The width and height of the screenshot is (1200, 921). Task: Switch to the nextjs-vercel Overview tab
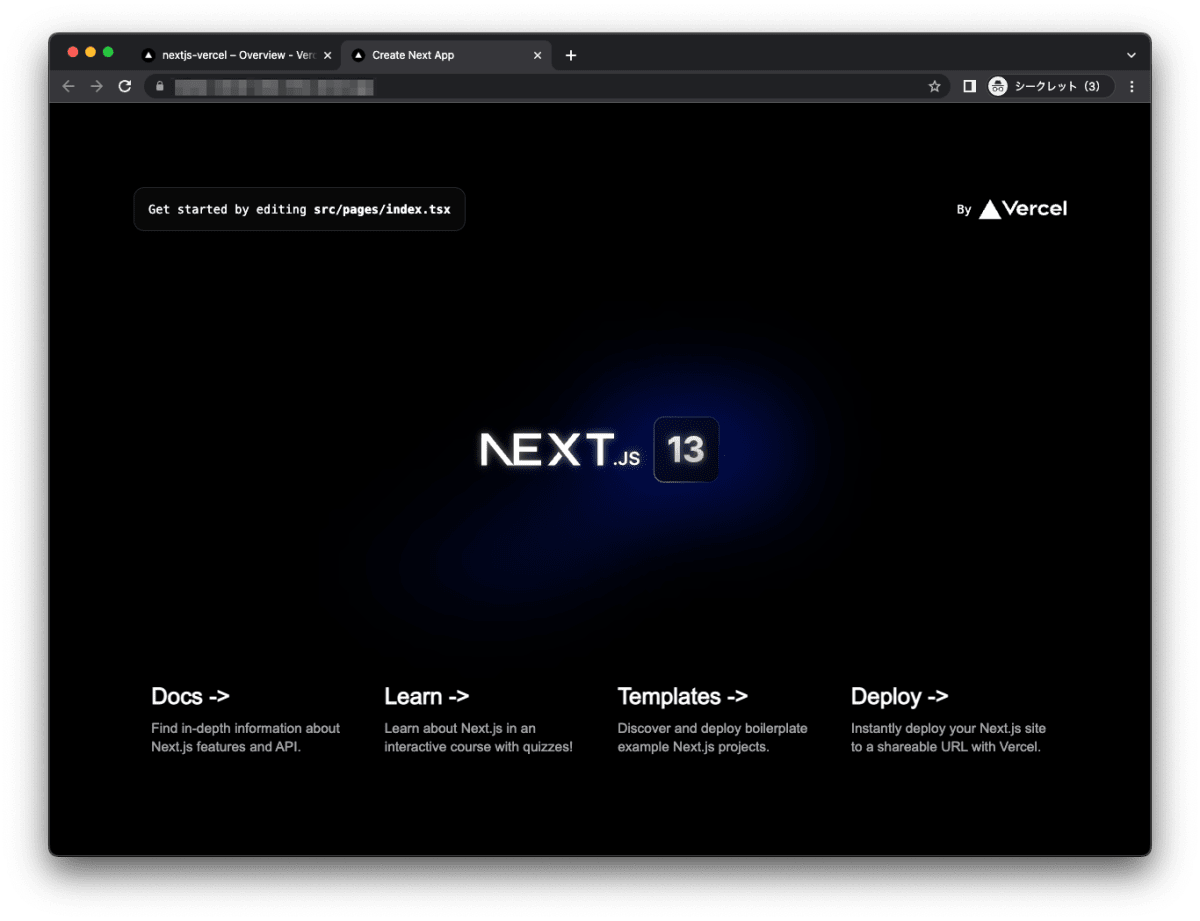[235, 55]
